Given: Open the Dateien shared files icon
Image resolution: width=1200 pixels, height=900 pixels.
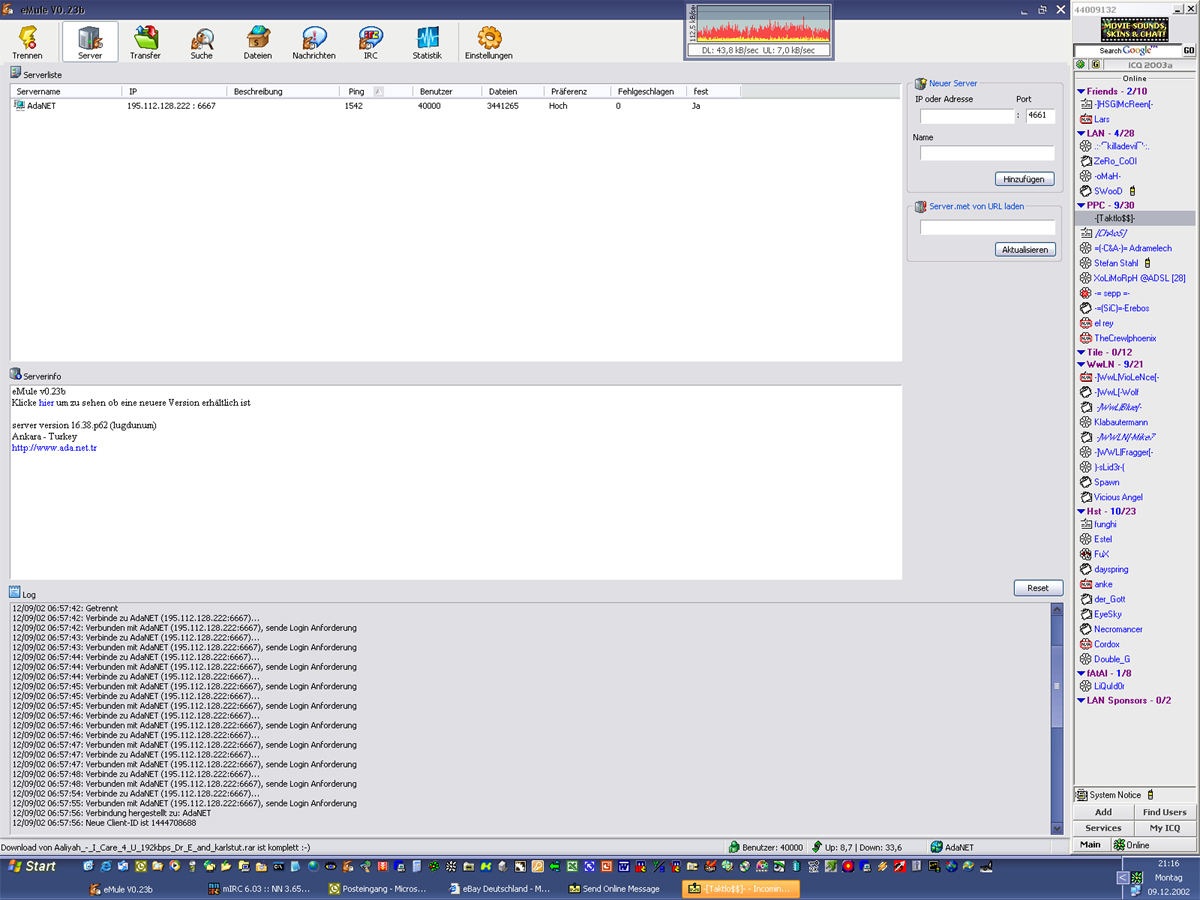Looking at the screenshot, I should coord(257,42).
